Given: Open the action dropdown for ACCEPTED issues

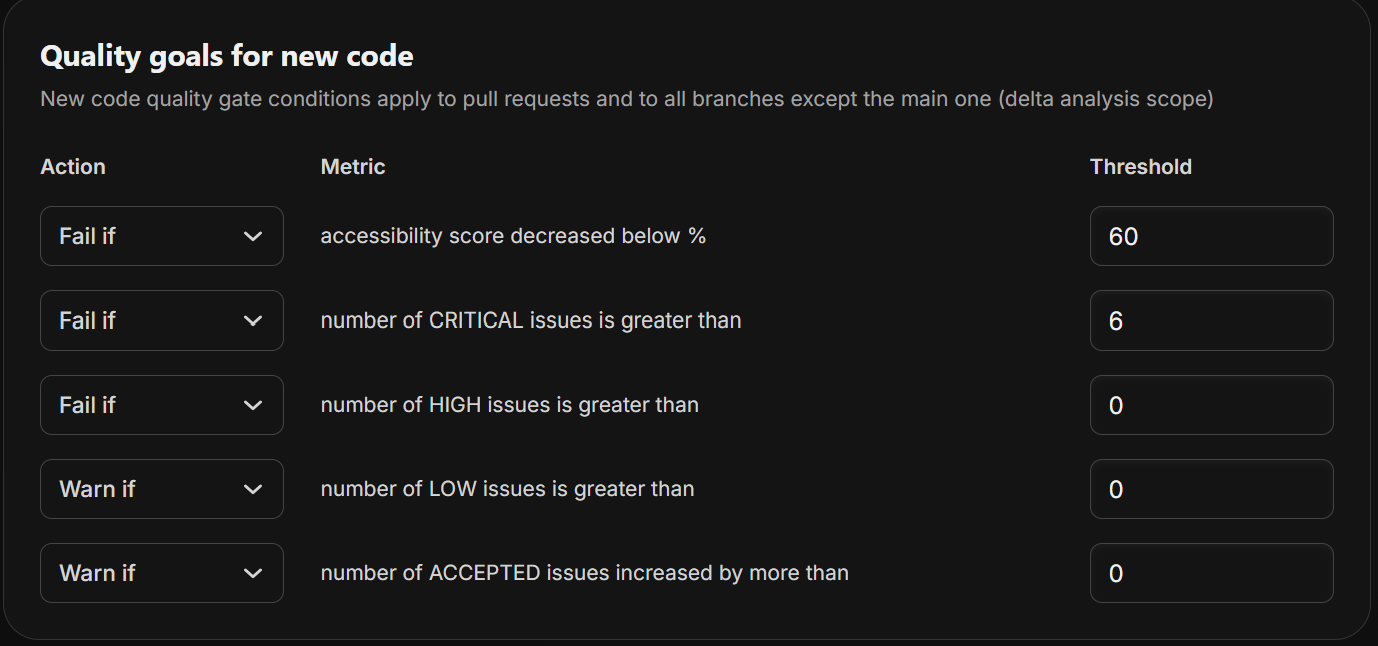Looking at the screenshot, I should 161,573.
